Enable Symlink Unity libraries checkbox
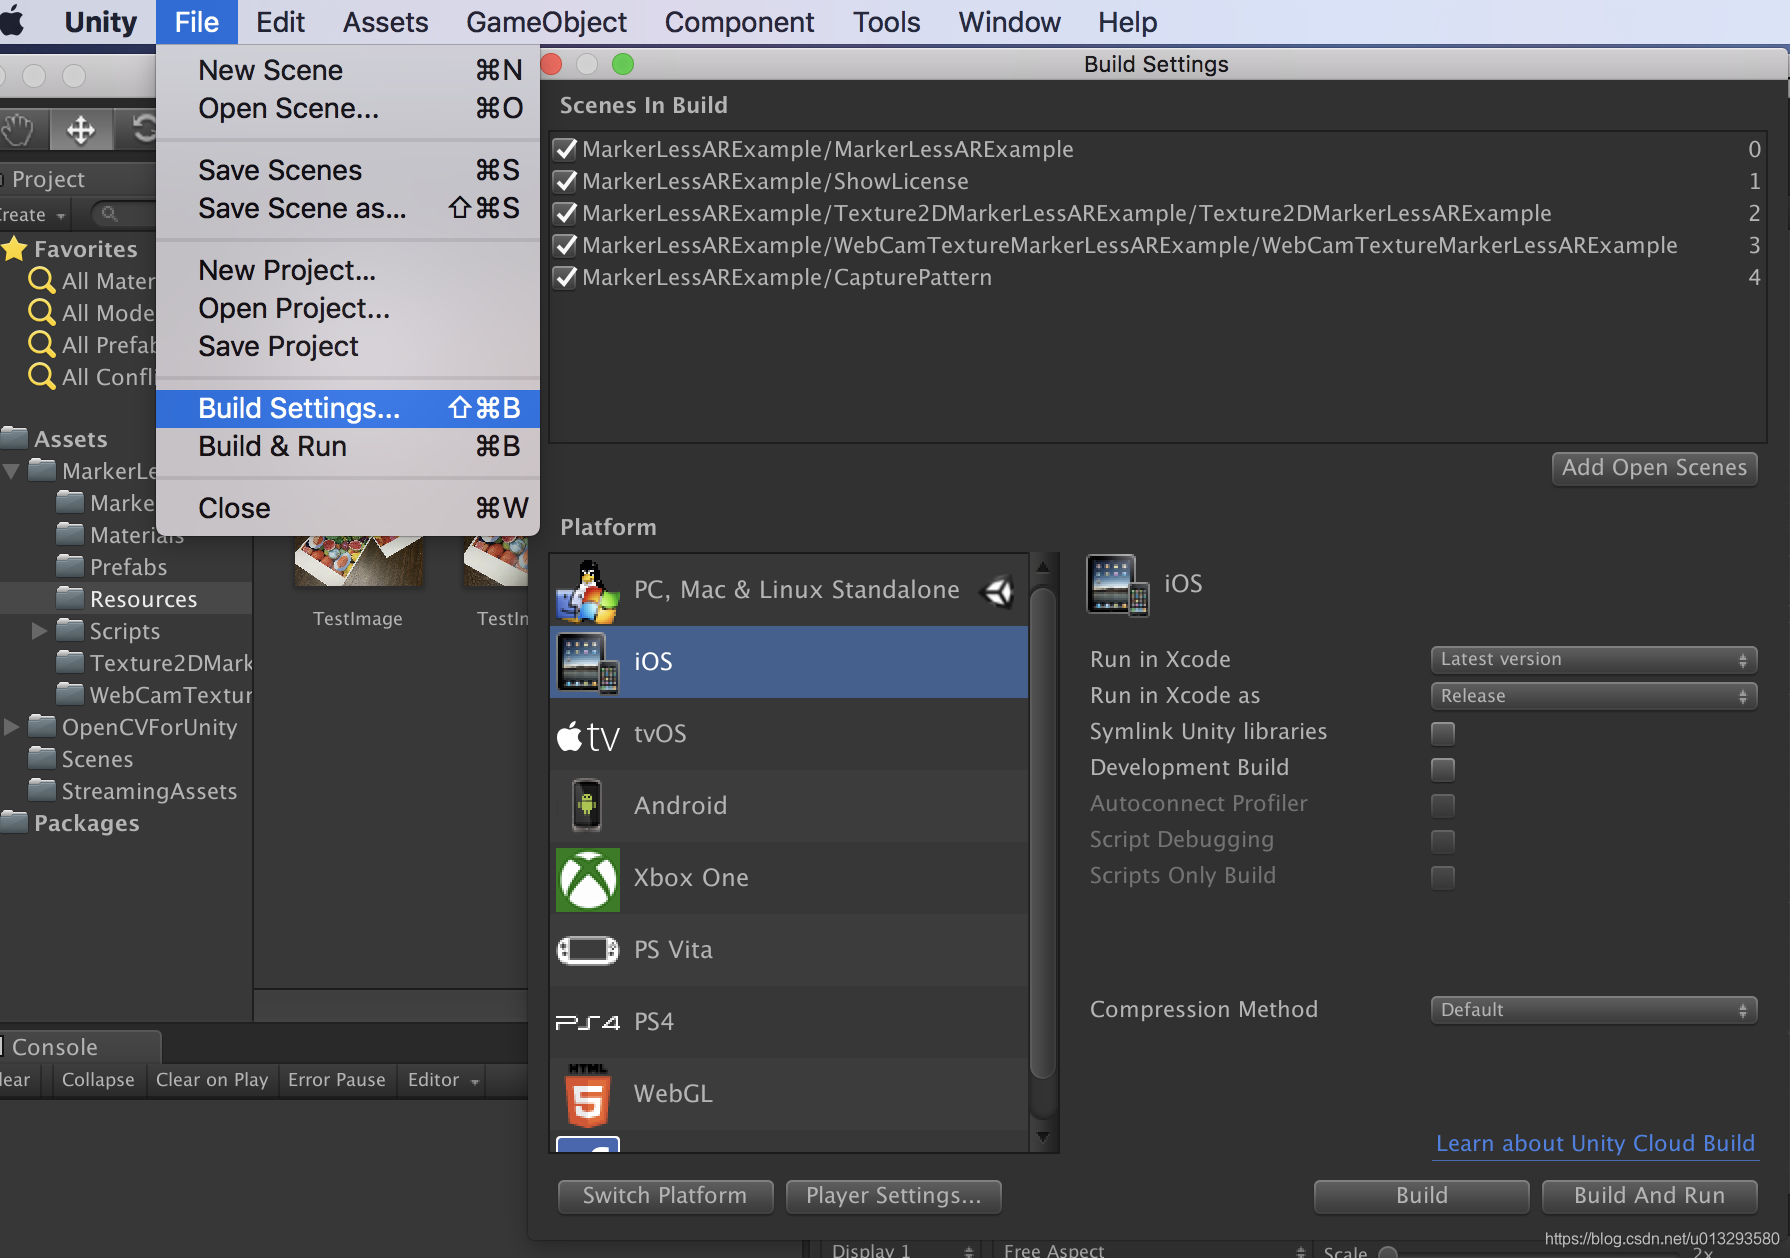Image resolution: width=1790 pixels, height=1258 pixels. [1442, 733]
